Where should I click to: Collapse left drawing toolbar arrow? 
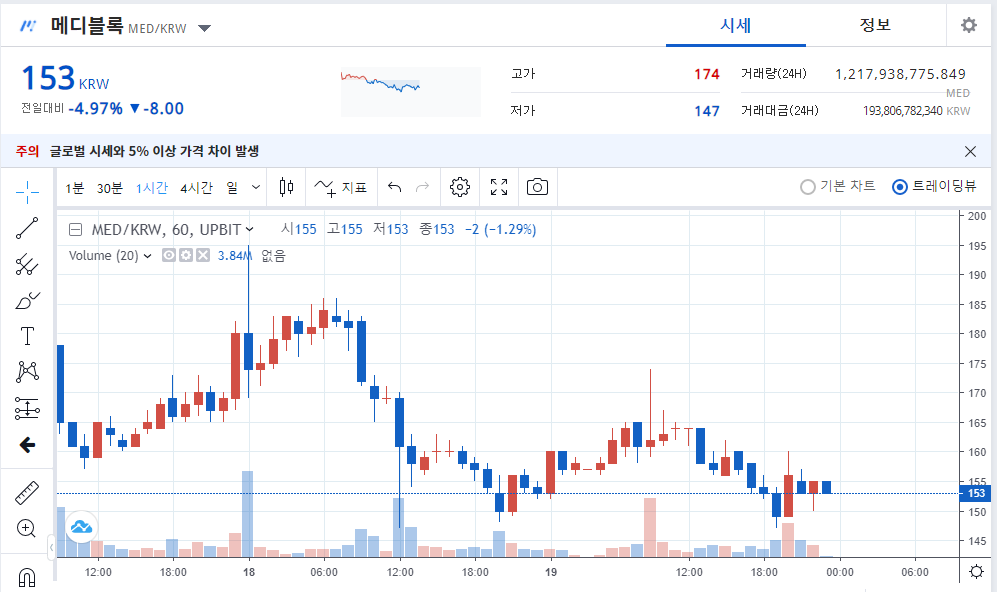click(52, 547)
